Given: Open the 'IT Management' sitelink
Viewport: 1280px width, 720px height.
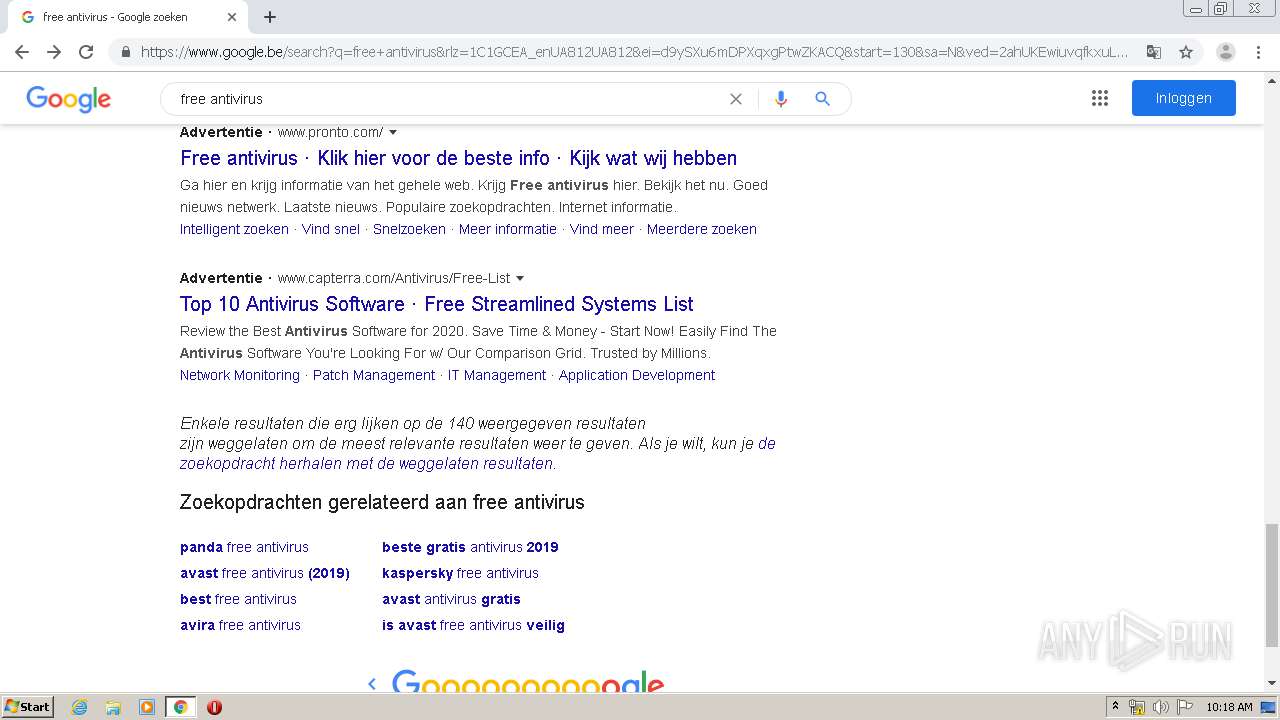Looking at the screenshot, I should (497, 375).
